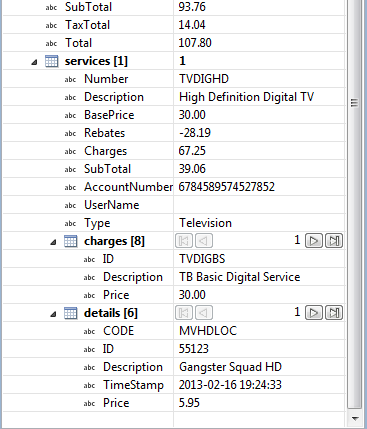
Task: Select the Total row value 107.80
Action: tap(195, 43)
